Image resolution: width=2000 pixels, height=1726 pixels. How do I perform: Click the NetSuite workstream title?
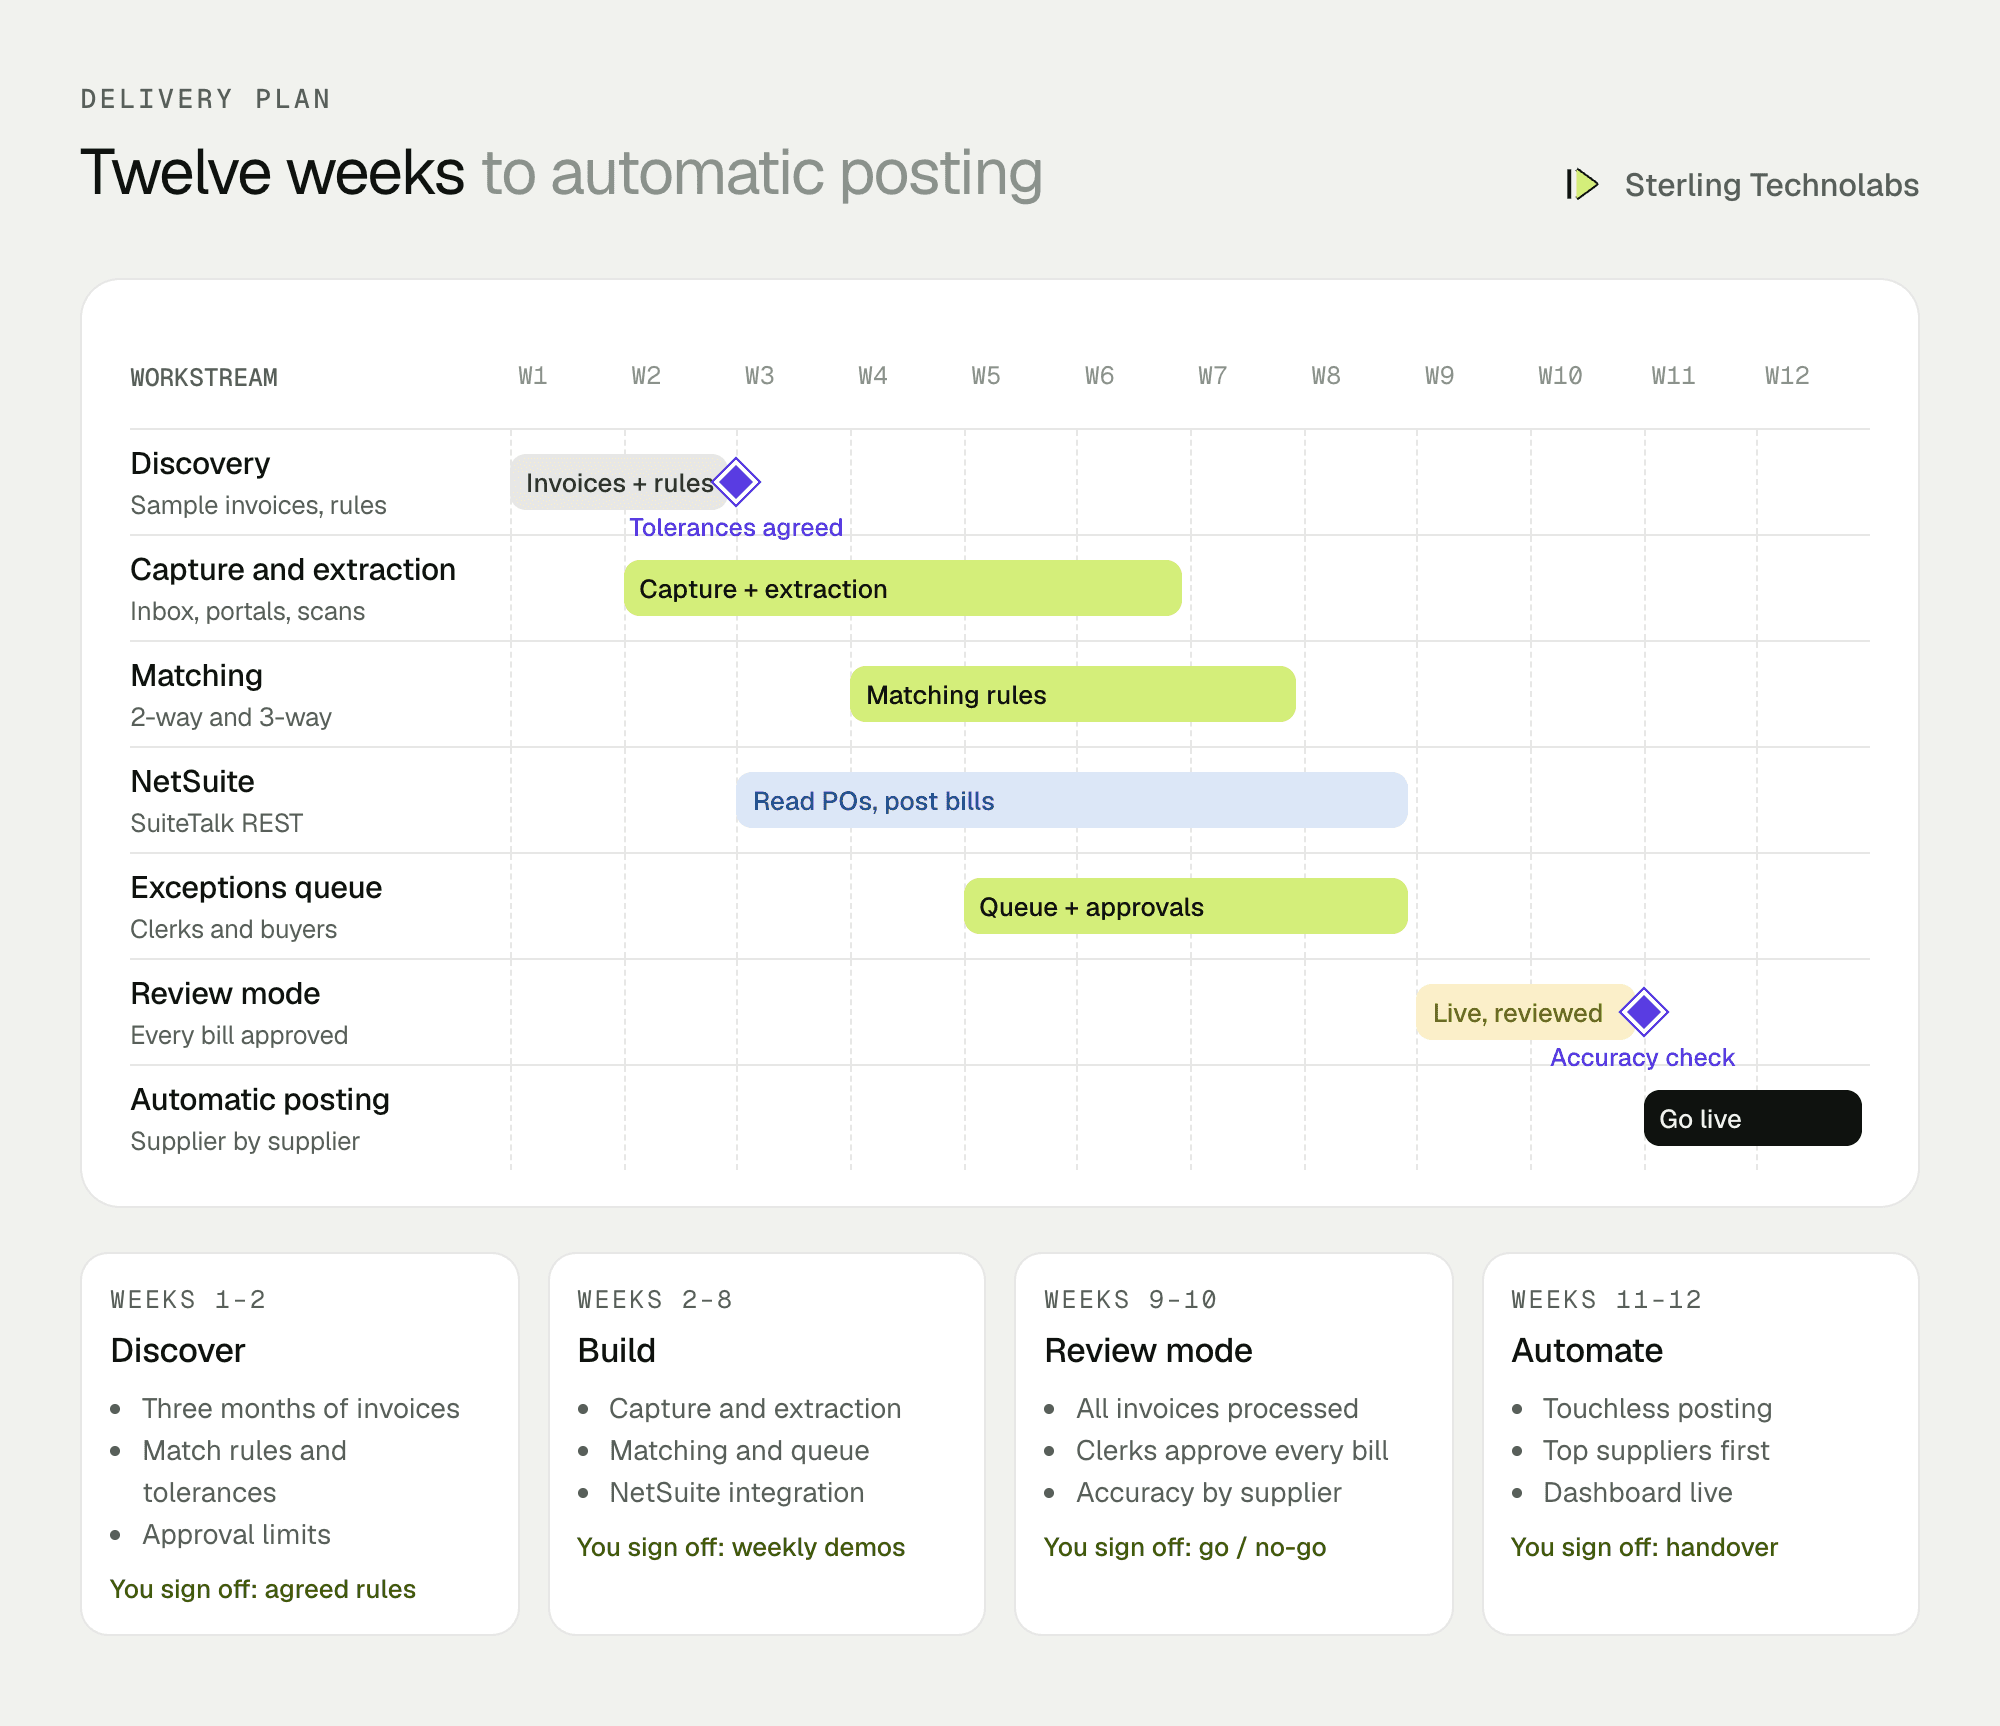193,781
